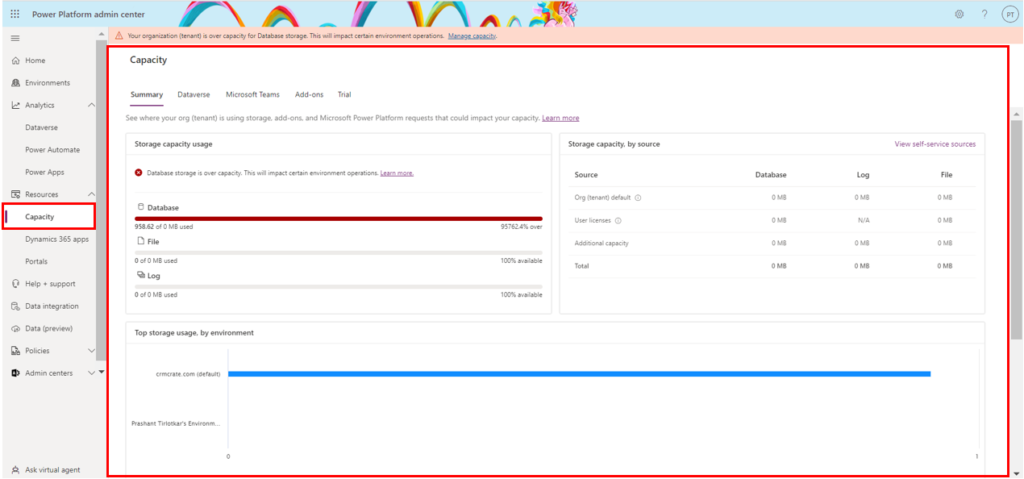Click the blue crmcrate.com storage bar
Image resolution: width=1024 pixels, height=479 pixels.
[578, 374]
